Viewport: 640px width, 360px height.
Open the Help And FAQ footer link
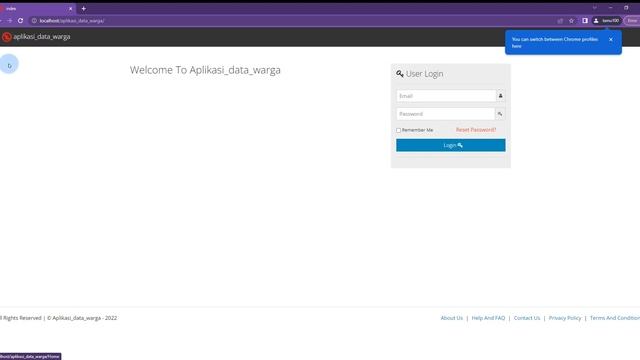(x=488, y=318)
